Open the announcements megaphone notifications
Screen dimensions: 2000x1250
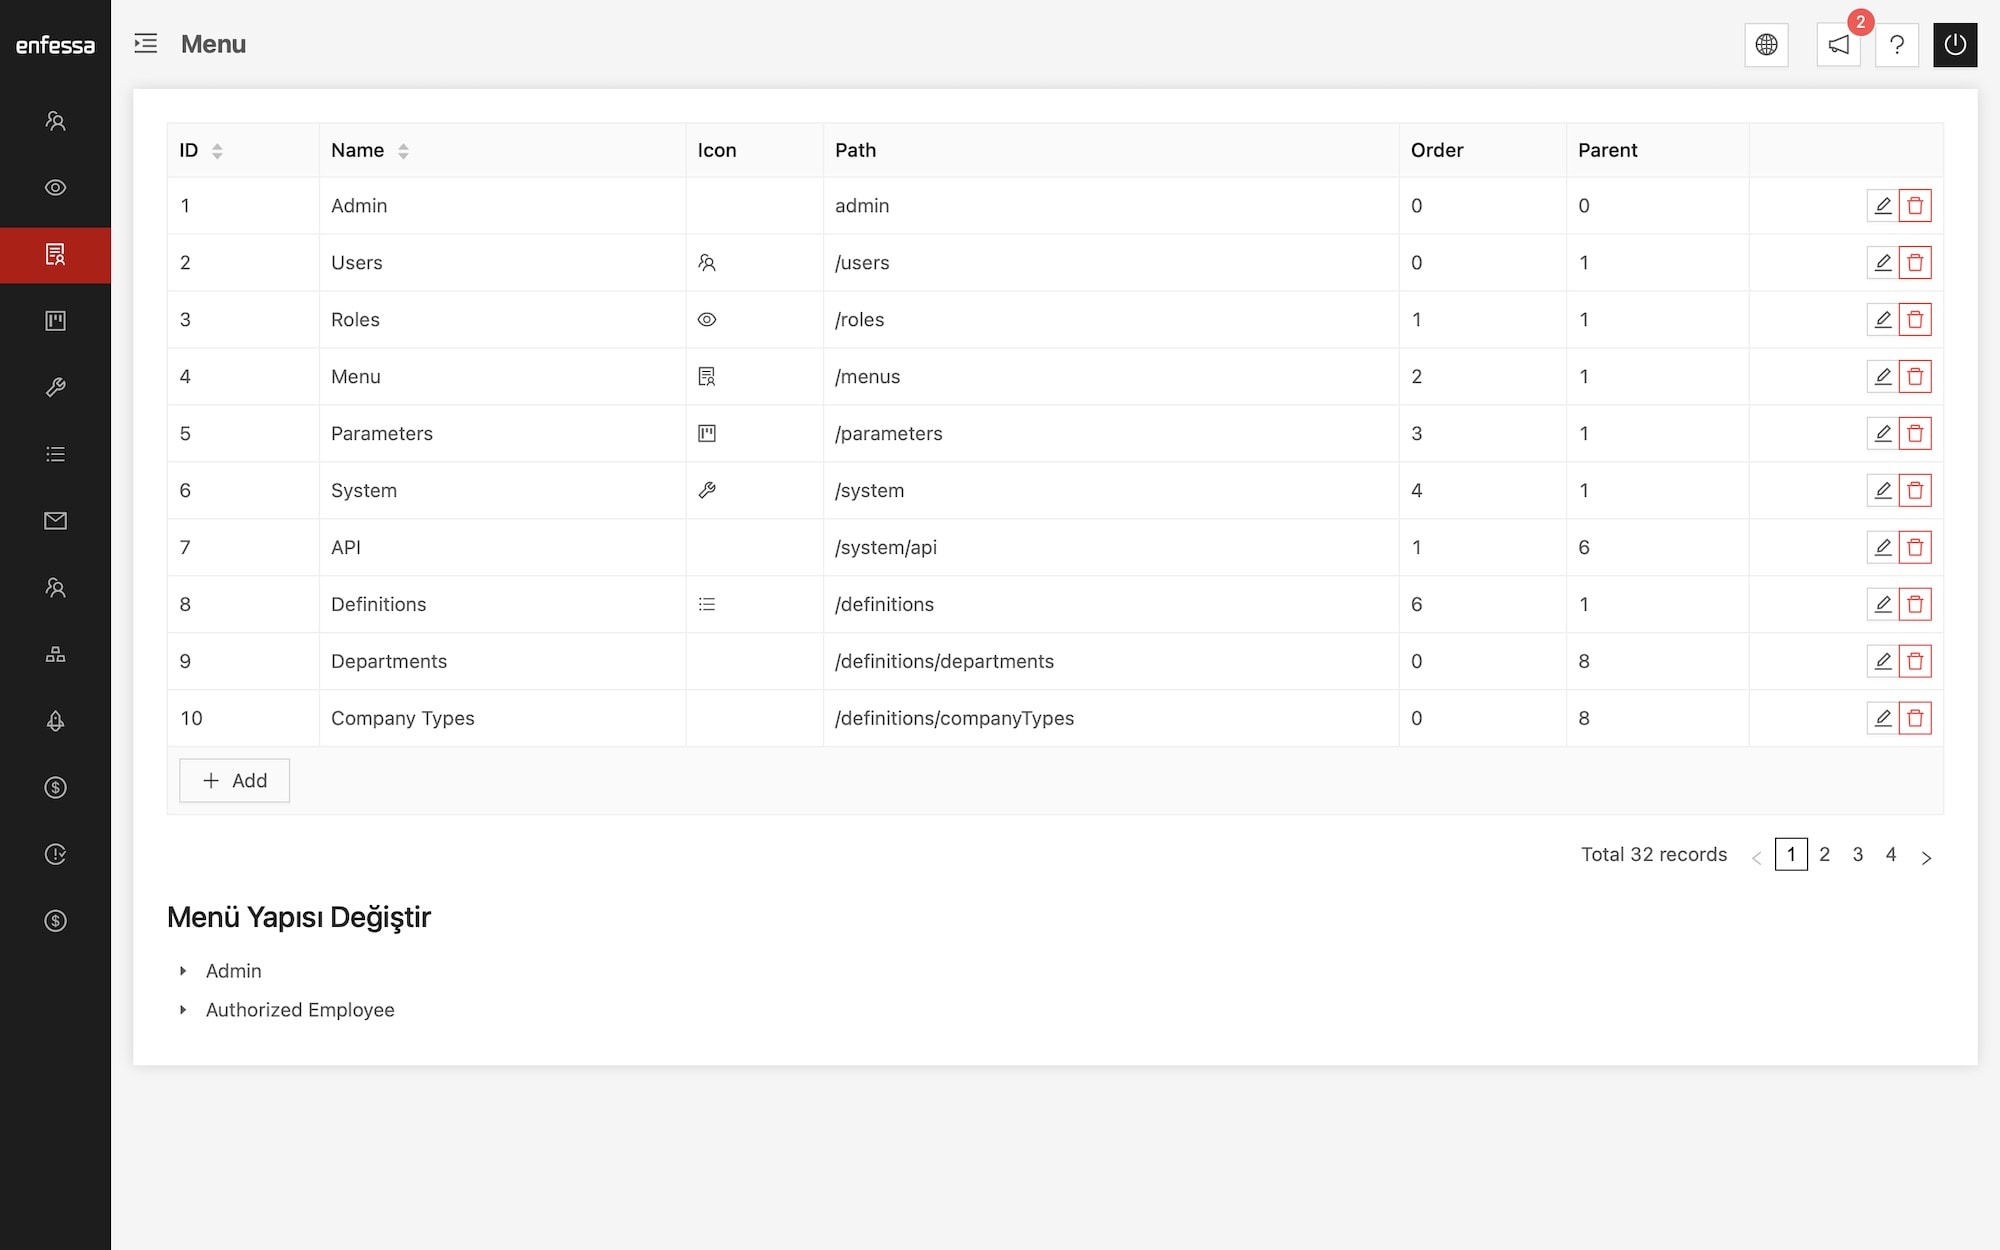(x=1838, y=45)
